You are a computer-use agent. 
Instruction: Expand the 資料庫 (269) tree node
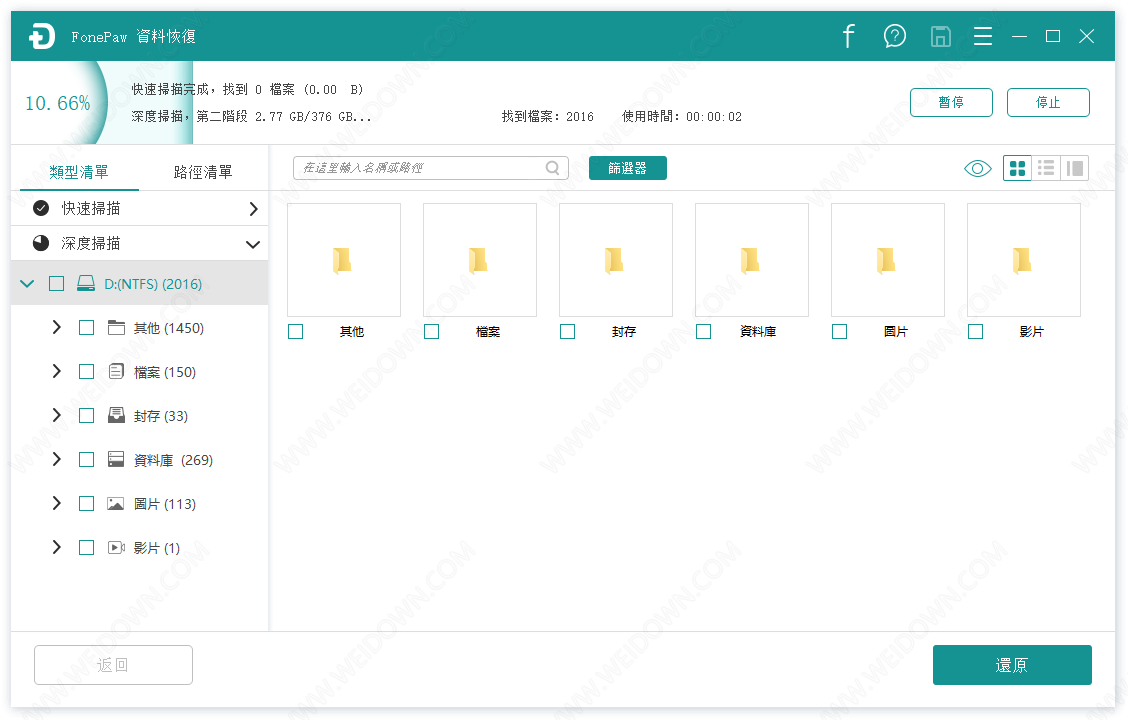56,459
